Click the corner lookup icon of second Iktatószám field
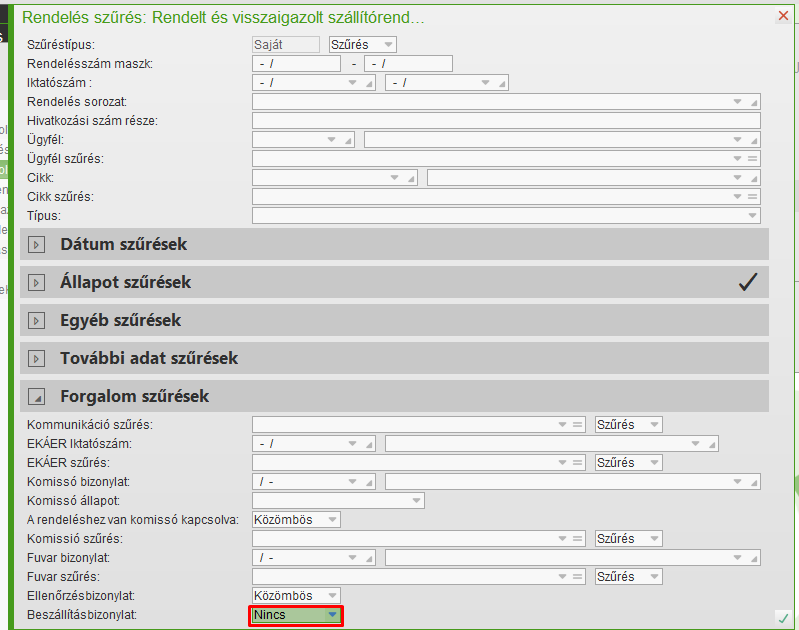799x630 pixels. (x=502, y=84)
